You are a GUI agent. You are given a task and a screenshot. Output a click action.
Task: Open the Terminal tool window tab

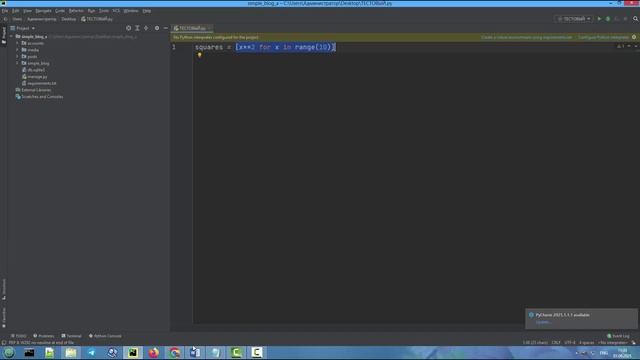coord(71,336)
